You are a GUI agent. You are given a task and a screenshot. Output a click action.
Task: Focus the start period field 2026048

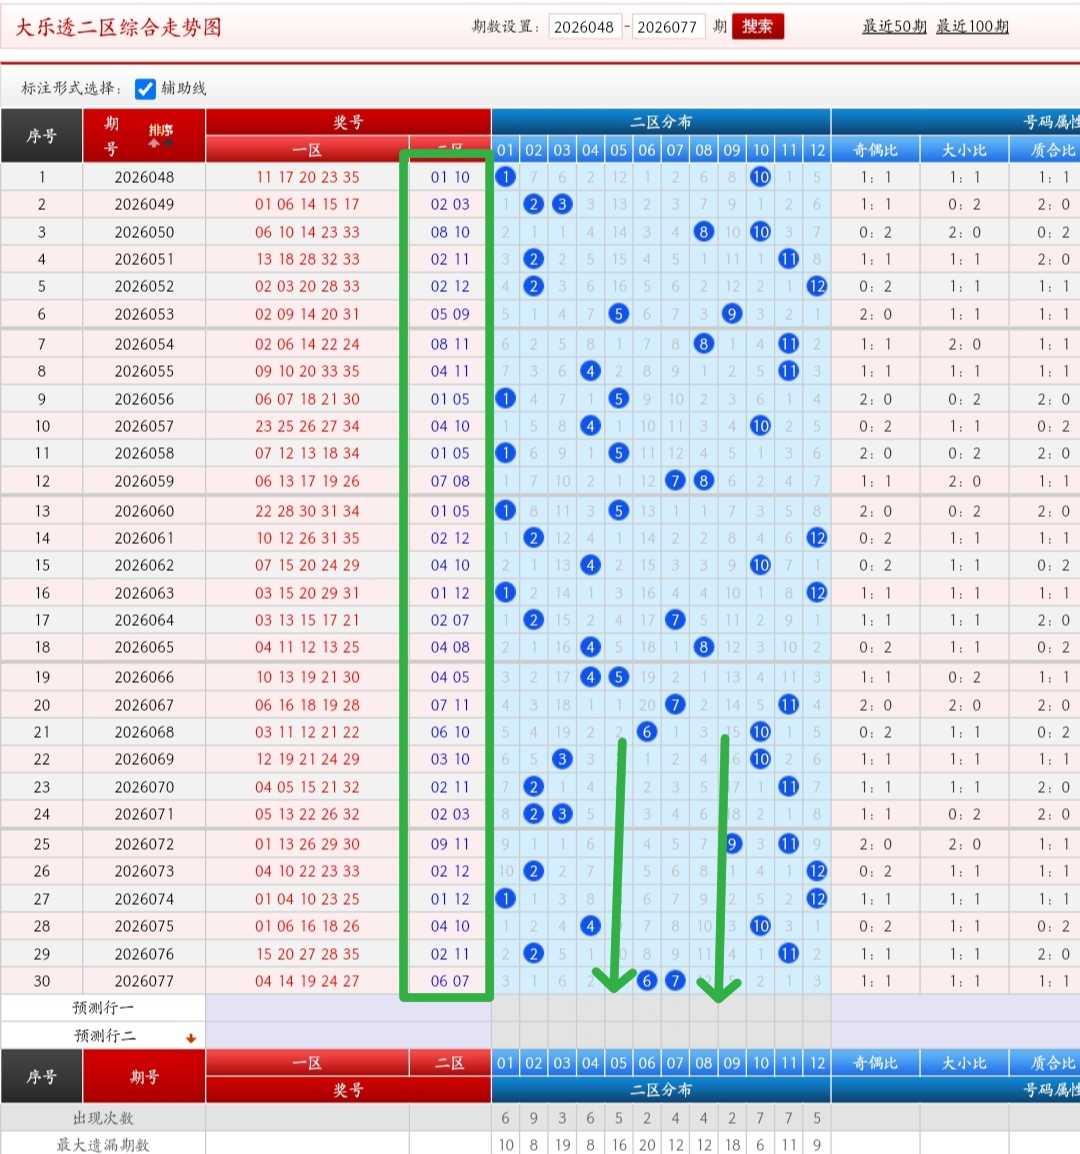(x=585, y=27)
